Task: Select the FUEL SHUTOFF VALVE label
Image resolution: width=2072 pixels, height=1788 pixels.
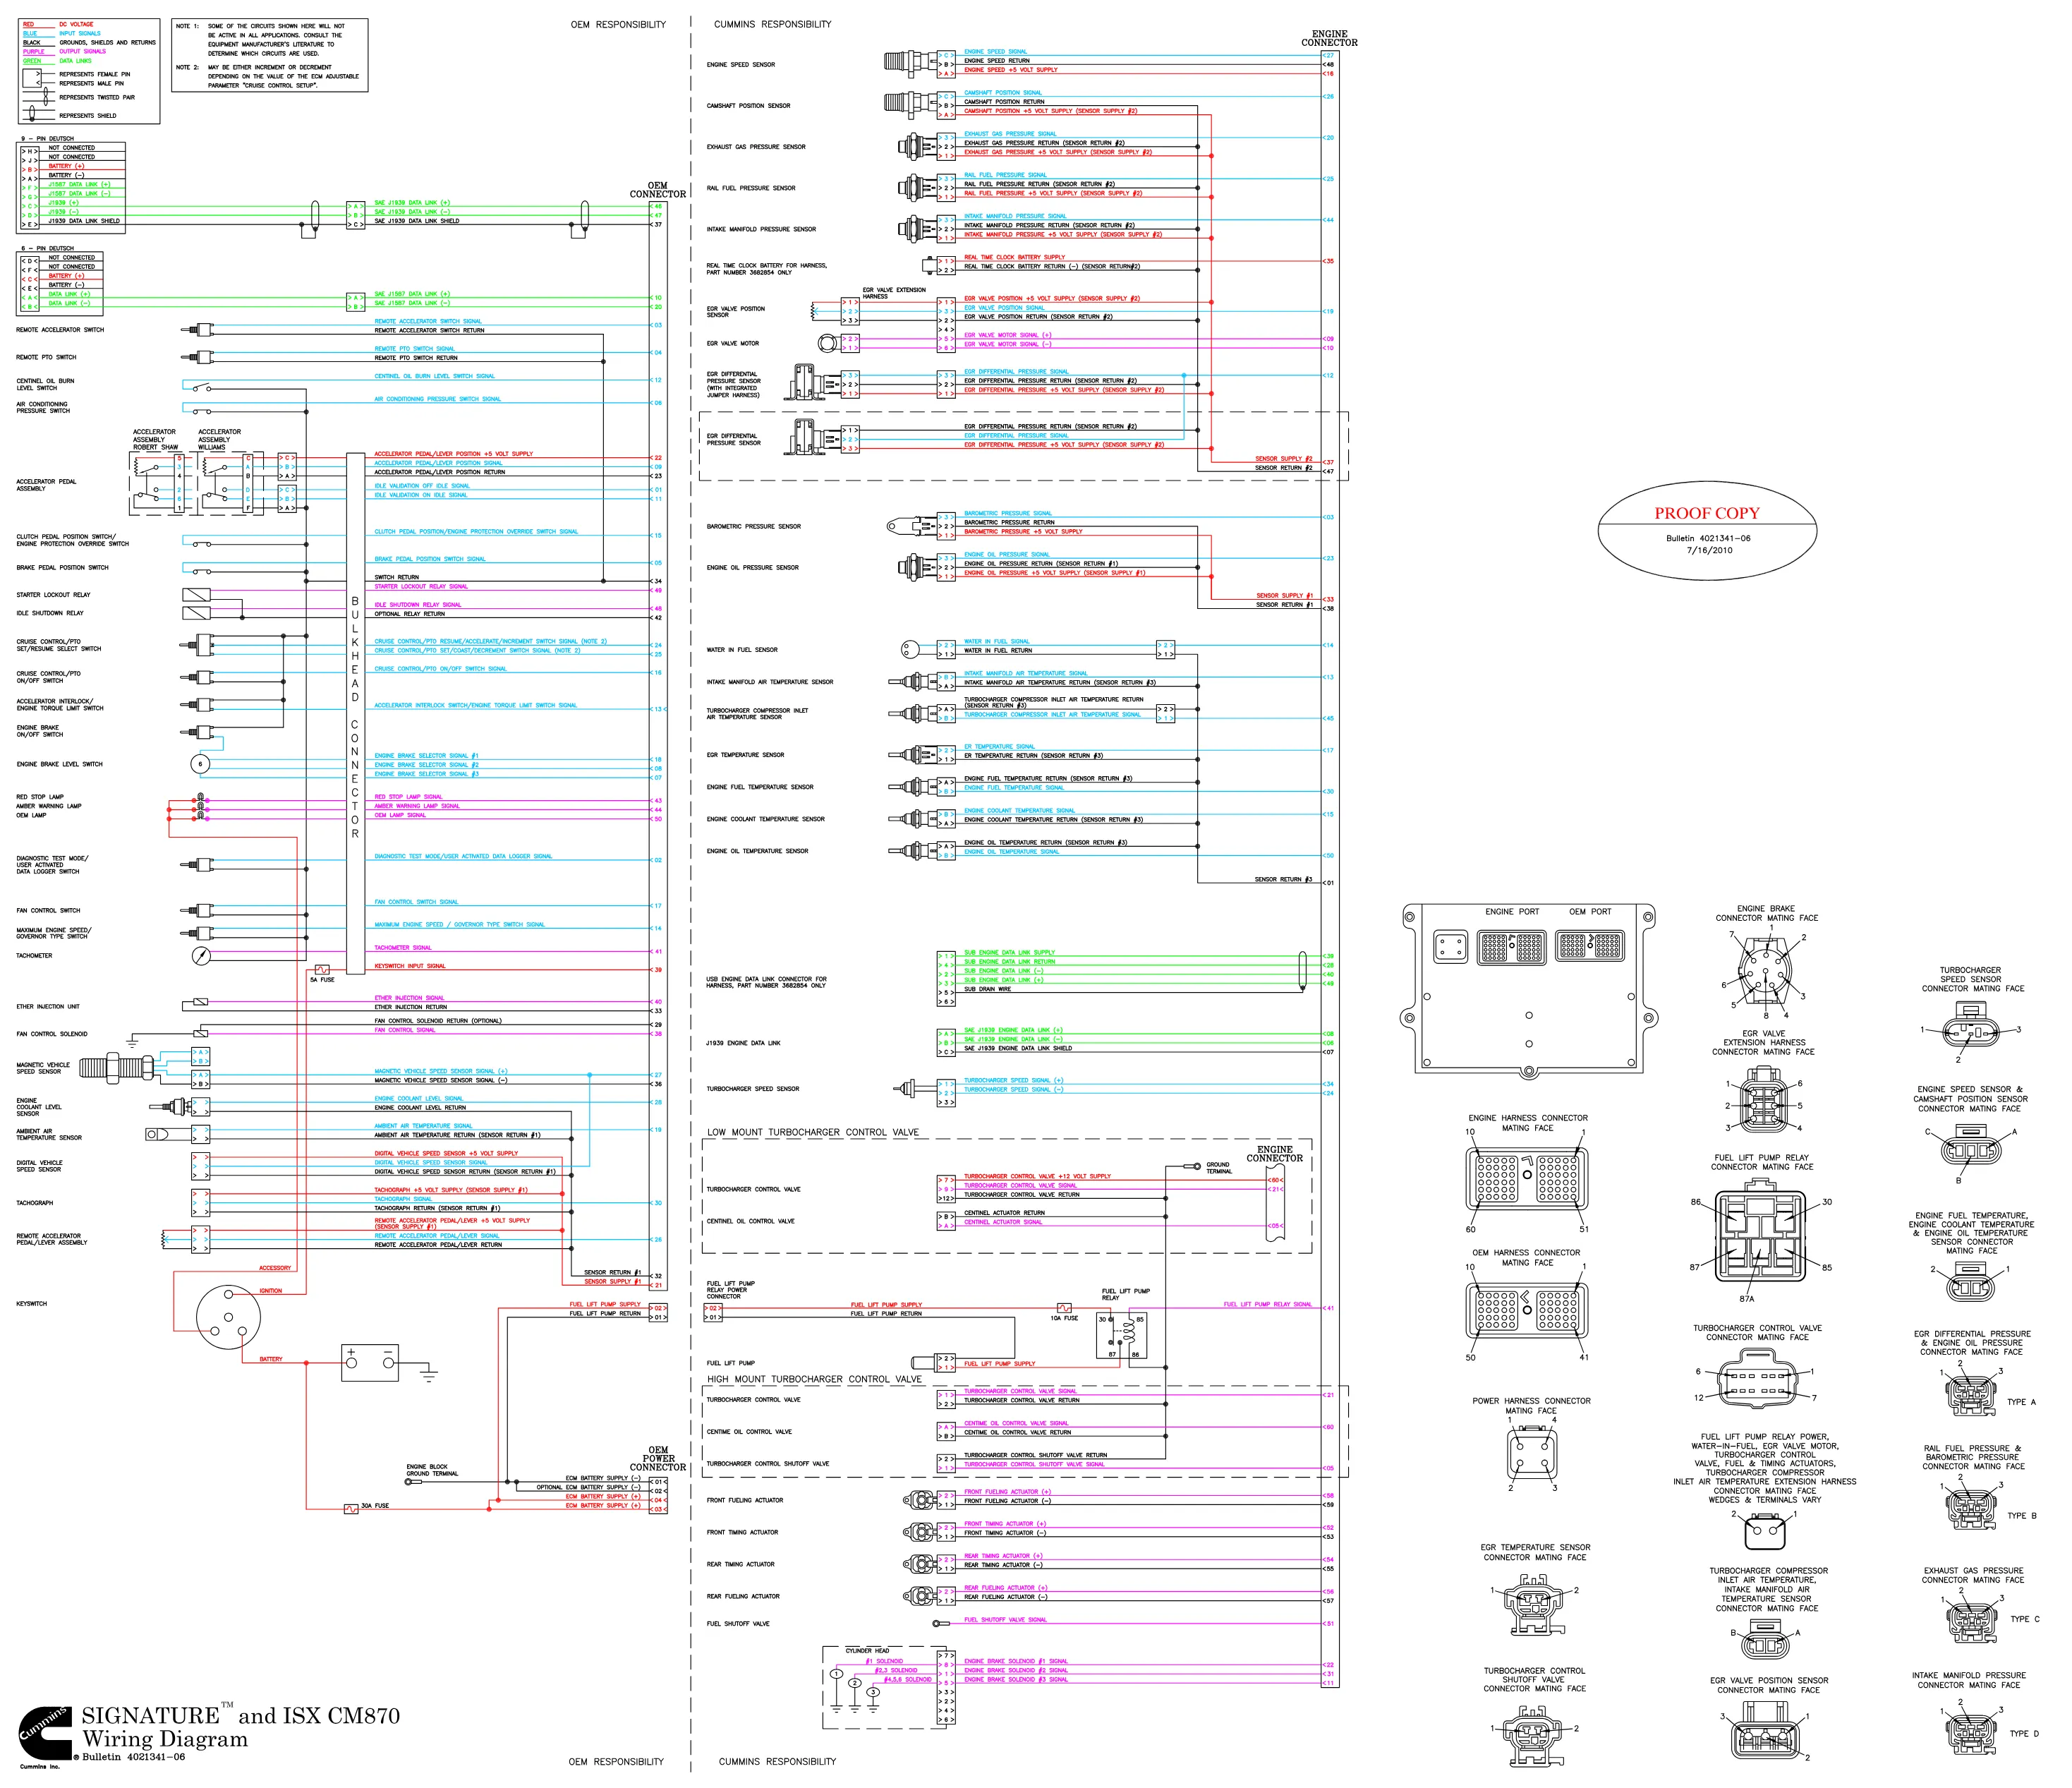Action: click(738, 1624)
